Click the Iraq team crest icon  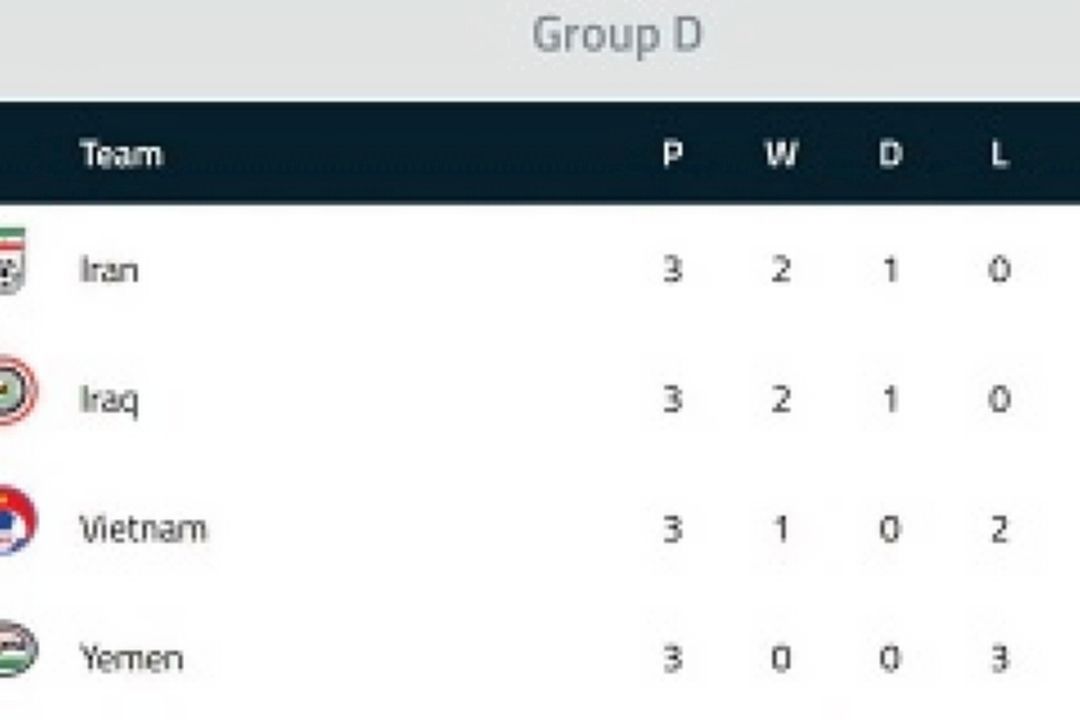click(x=18, y=391)
